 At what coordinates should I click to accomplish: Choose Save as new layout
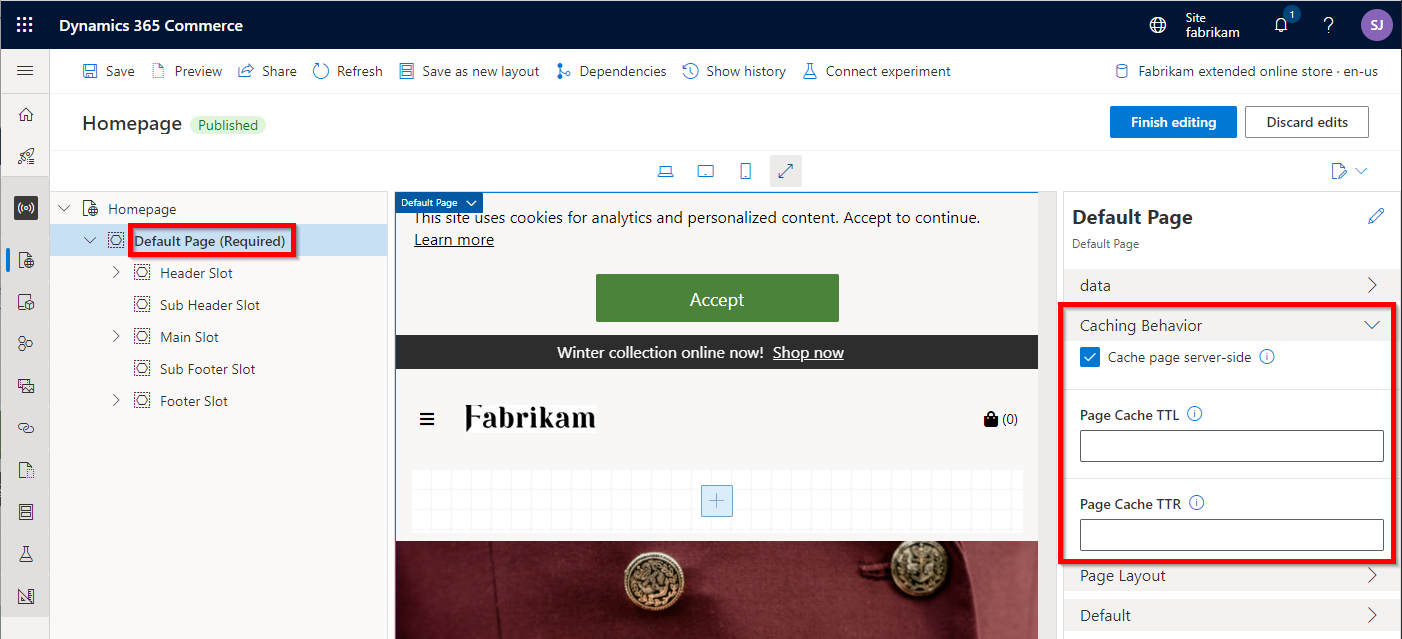click(x=469, y=71)
